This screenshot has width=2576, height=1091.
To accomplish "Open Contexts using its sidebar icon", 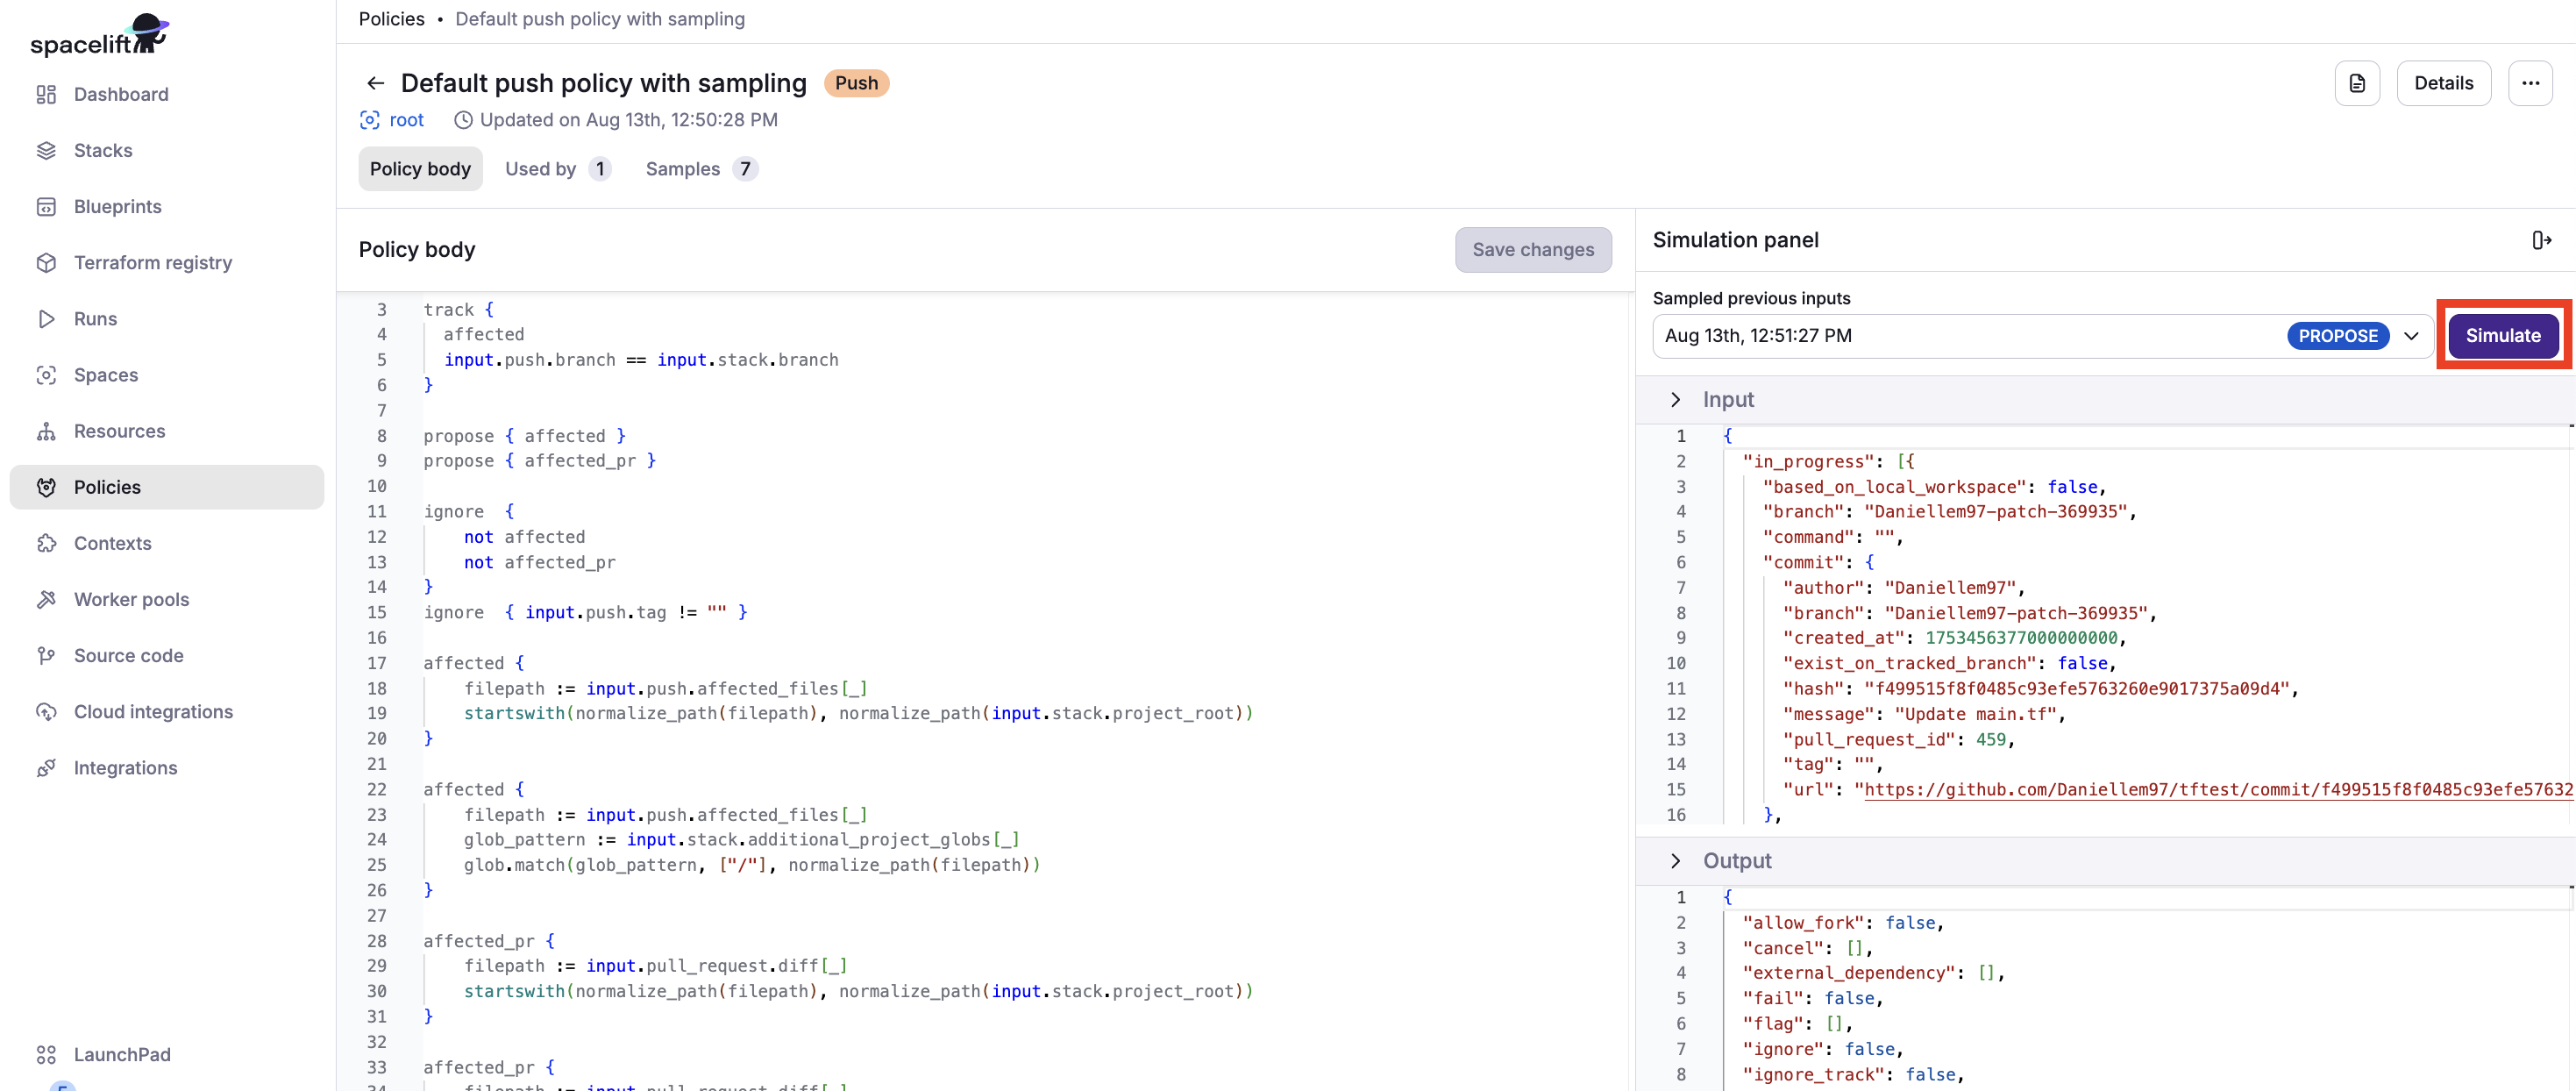I will [x=47, y=542].
